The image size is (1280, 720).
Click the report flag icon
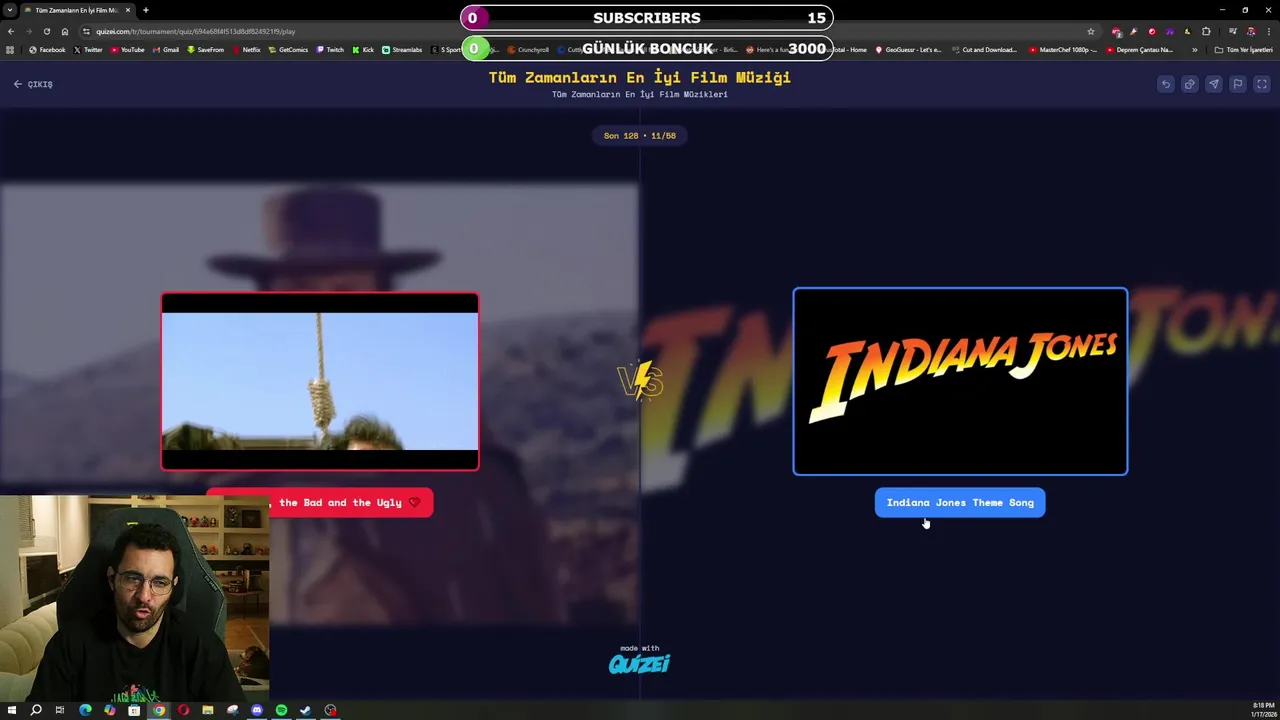1237,84
